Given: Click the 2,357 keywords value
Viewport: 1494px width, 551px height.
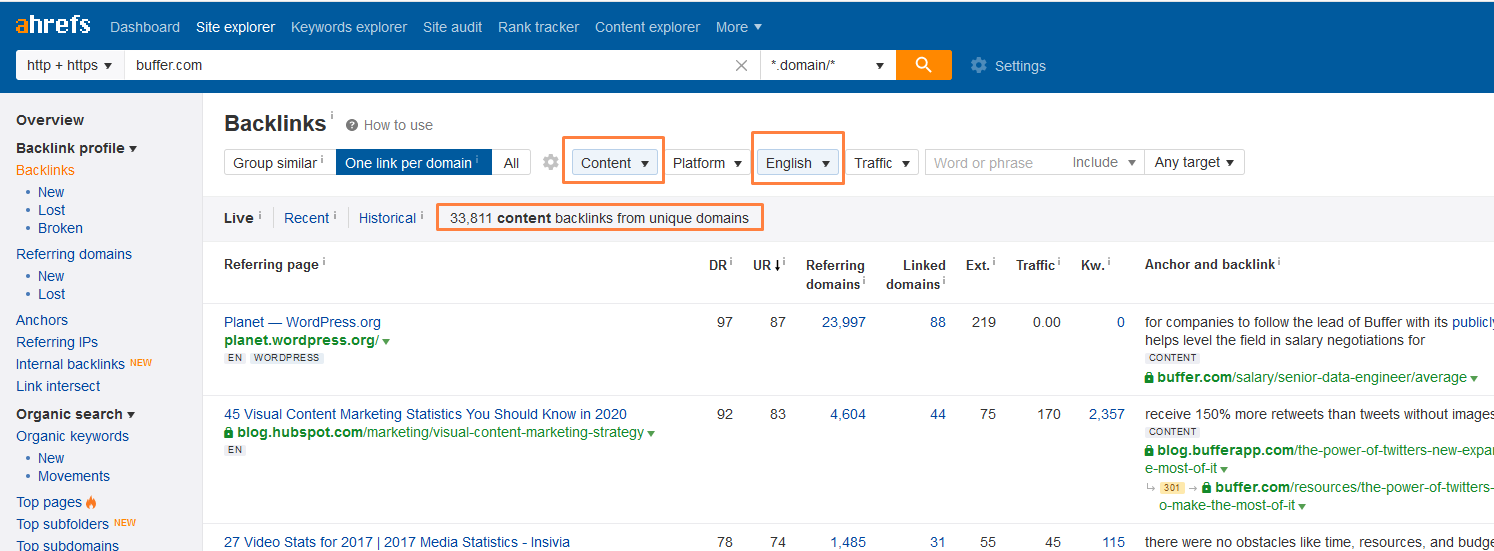Looking at the screenshot, I should click(1107, 414).
